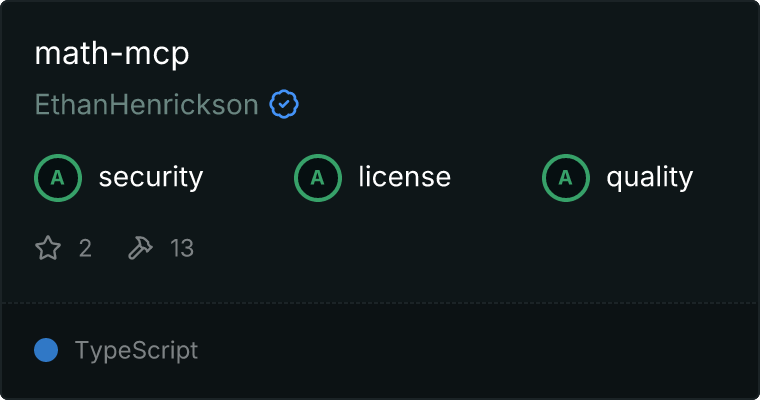Click the TypeScript language label

(136, 351)
